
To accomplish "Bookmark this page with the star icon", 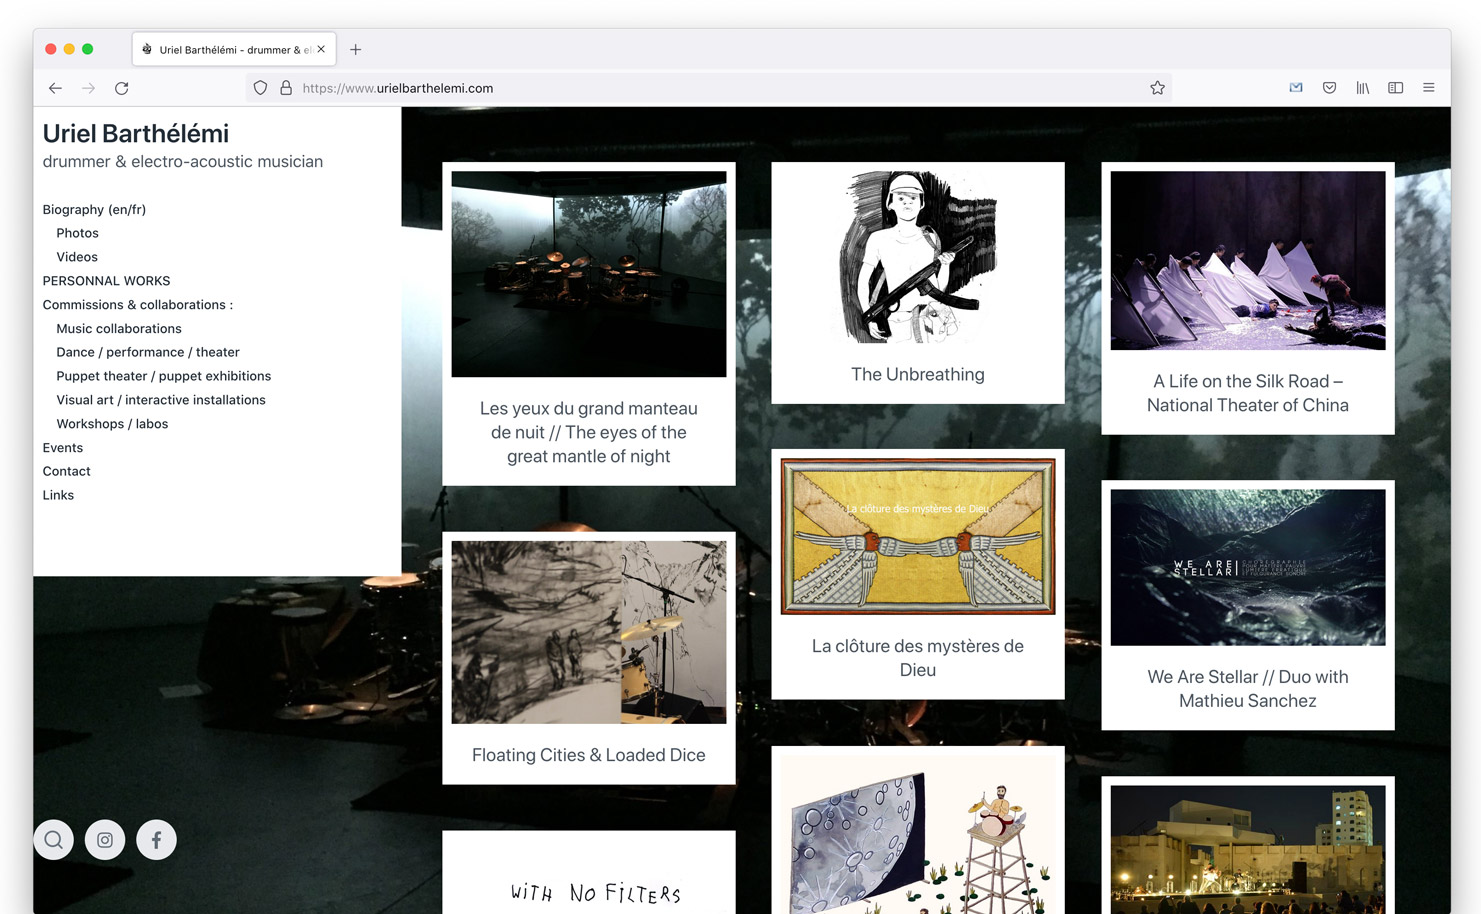I will (1157, 88).
